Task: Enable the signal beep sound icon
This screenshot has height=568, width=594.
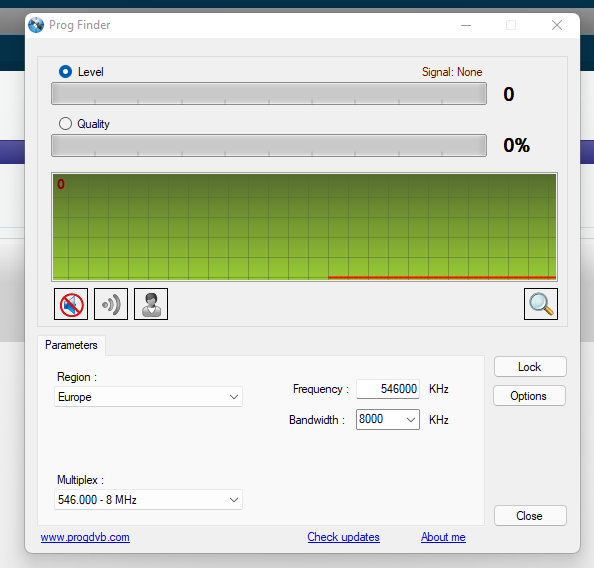Action: (111, 304)
